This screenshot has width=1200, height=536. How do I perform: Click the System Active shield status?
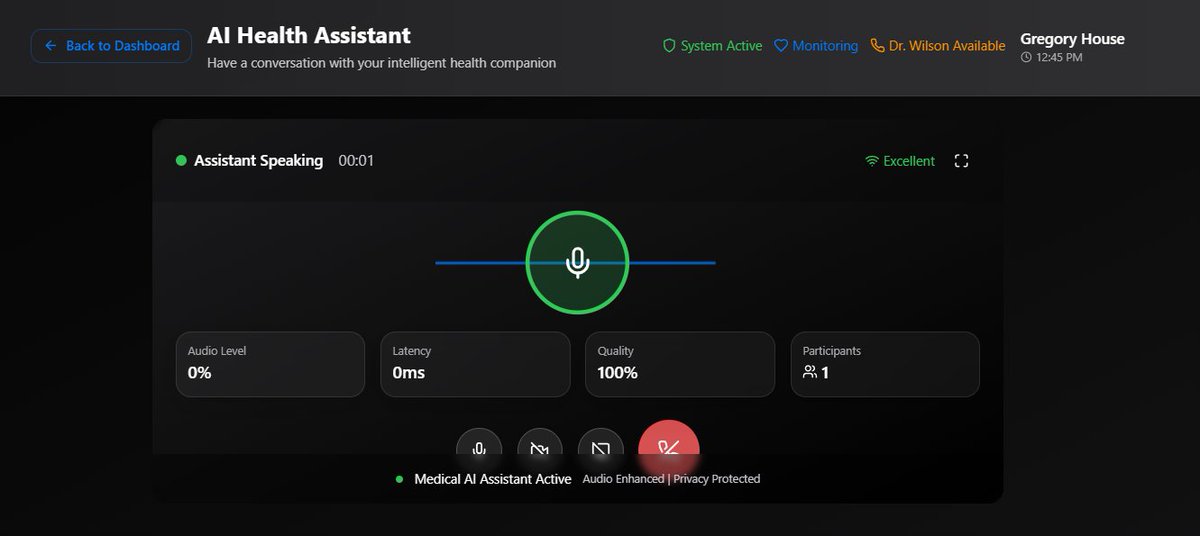pos(712,46)
